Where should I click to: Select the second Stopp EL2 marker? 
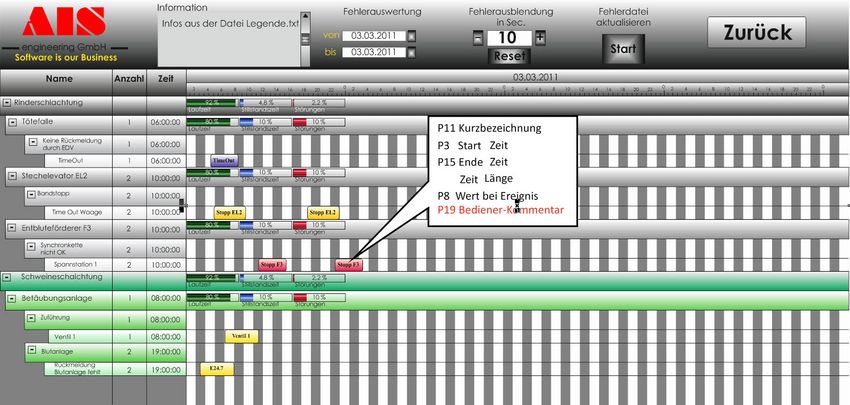point(324,212)
